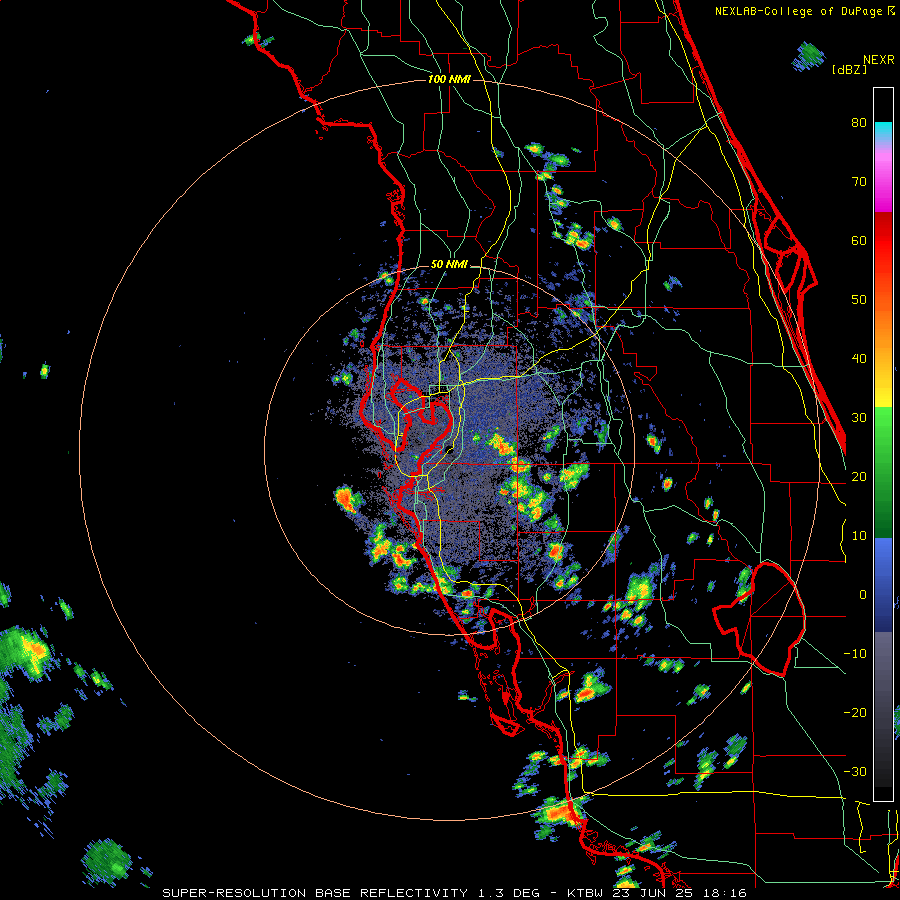The height and width of the screenshot is (900, 900).
Task: Select the "NEXLAB-College of DuPage" header text
Action: click(800, 11)
